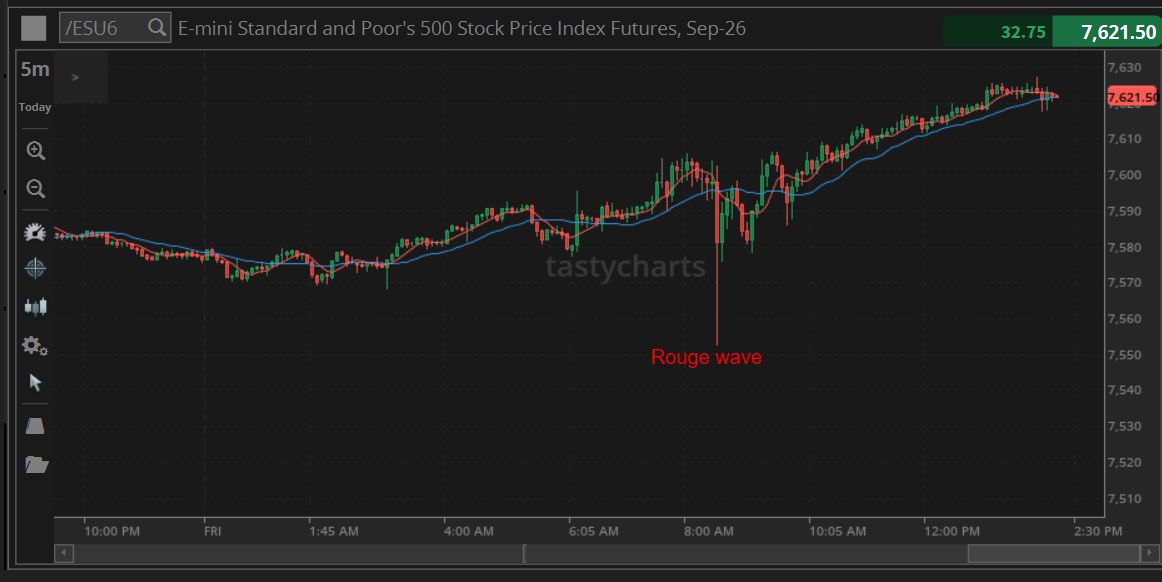Open the indicators gauge icon
1162x582 pixels.
click(35, 232)
